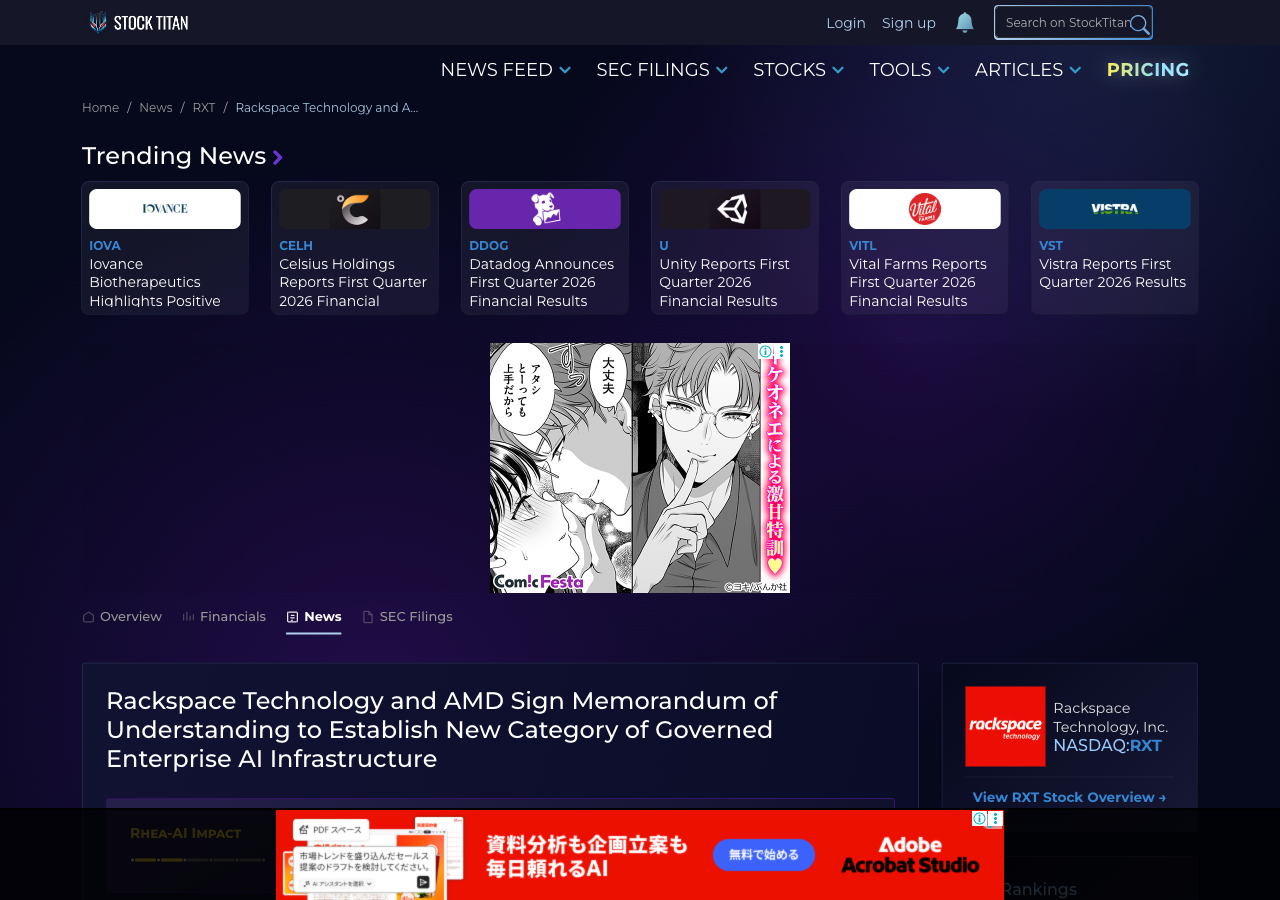Open the Vistra logo thumbnail
Viewport: 1280px width, 900px height.
coord(1115,209)
